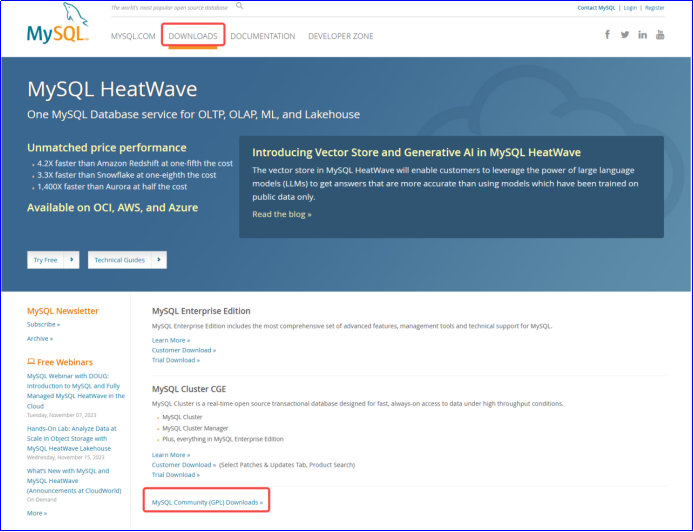Open the DOCUMENTATION tab
Screen dimensions: 694x532
[263, 36]
